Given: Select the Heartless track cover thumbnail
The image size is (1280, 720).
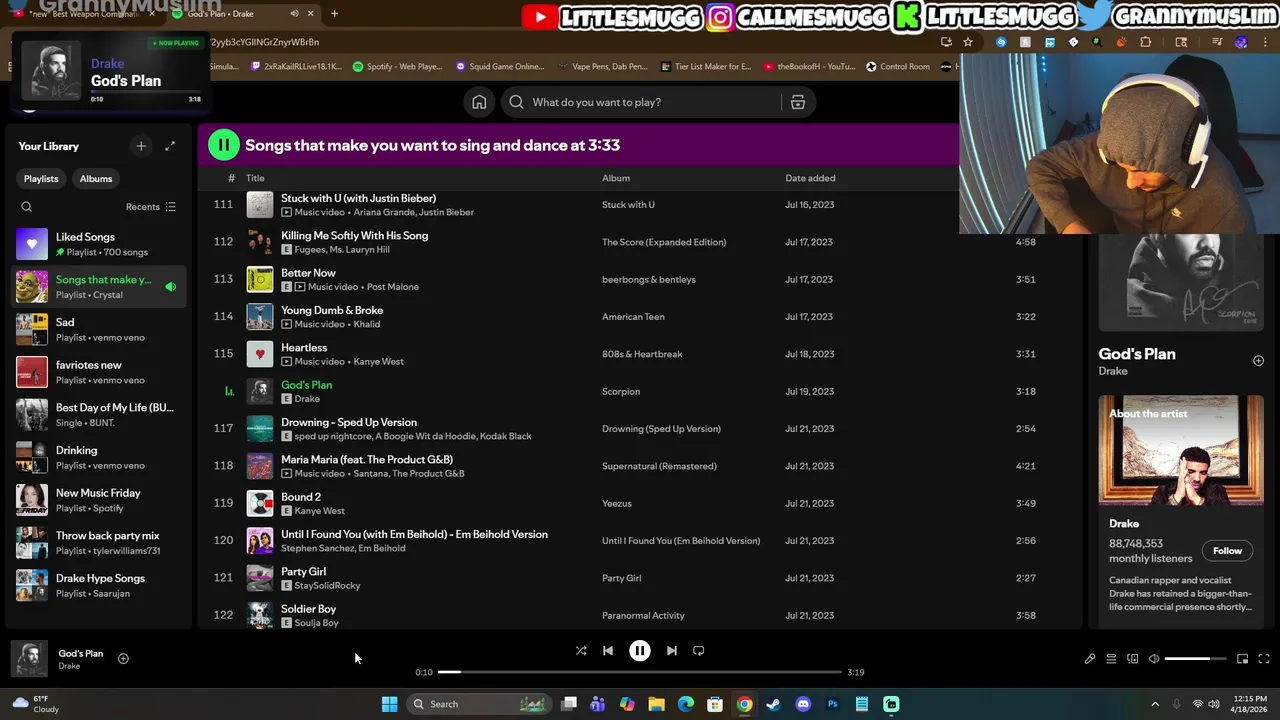Looking at the screenshot, I should (260, 354).
